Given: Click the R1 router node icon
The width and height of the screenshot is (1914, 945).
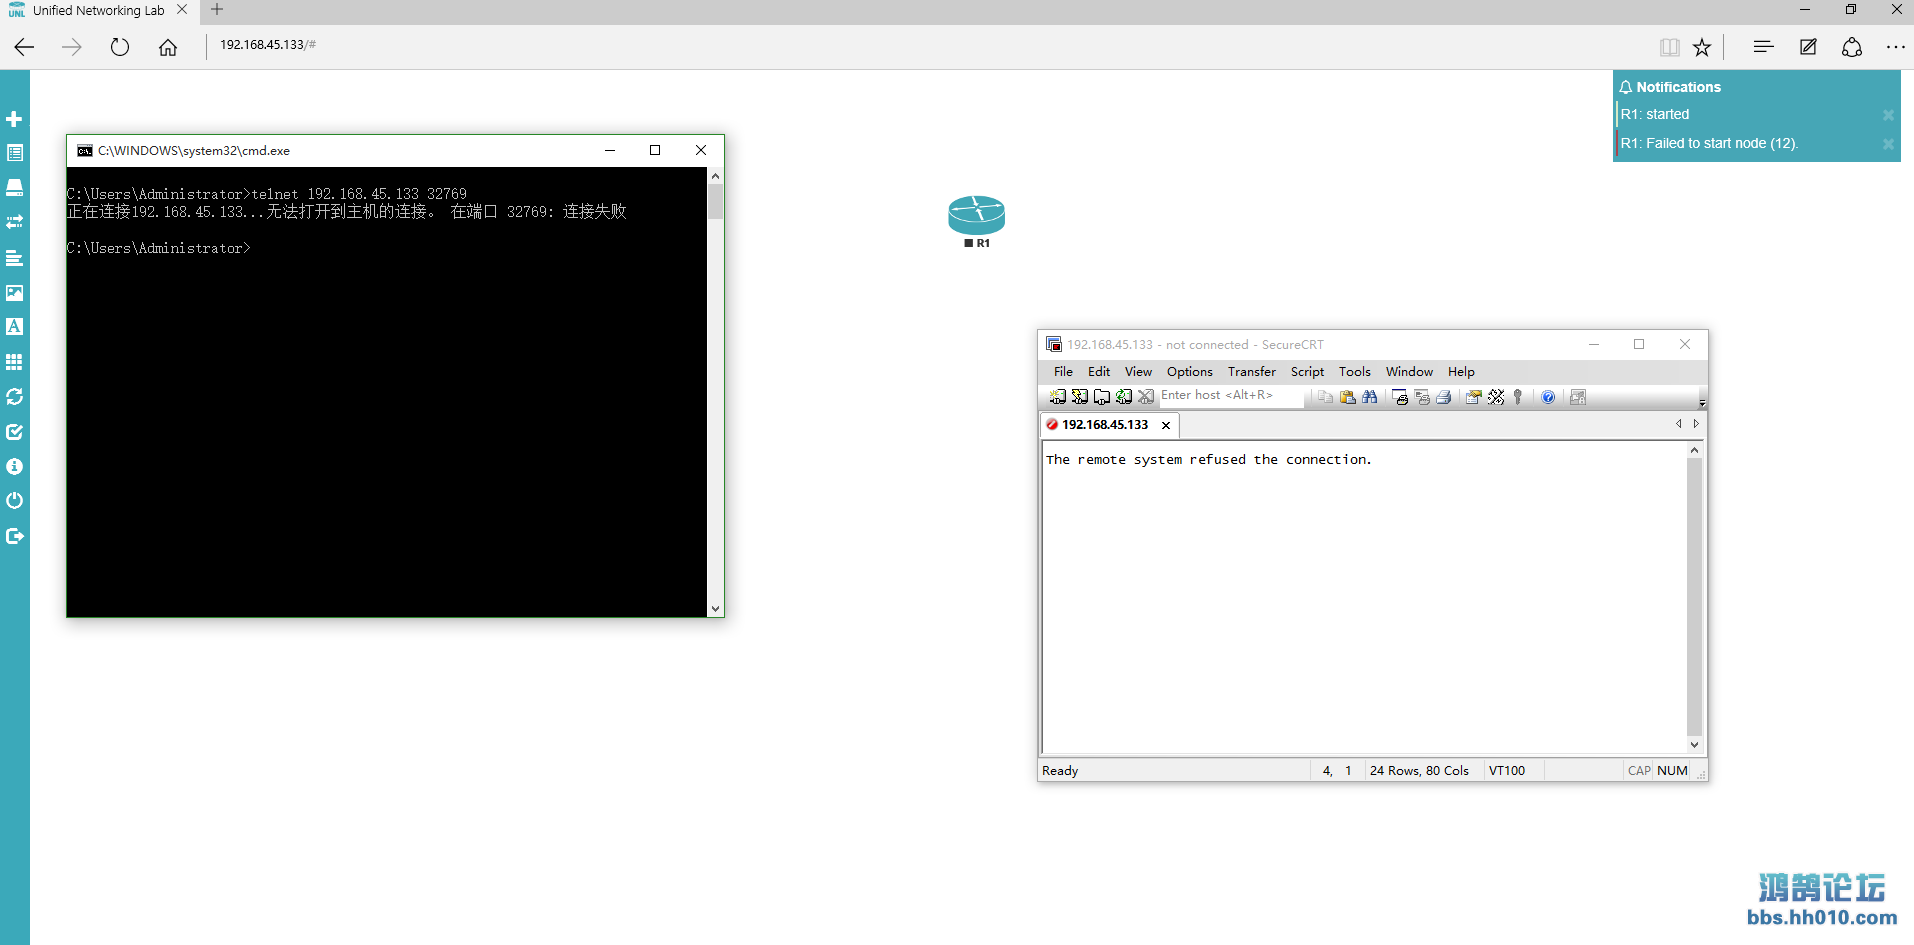Looking at the screenshot, I should [x=976, y=215].
